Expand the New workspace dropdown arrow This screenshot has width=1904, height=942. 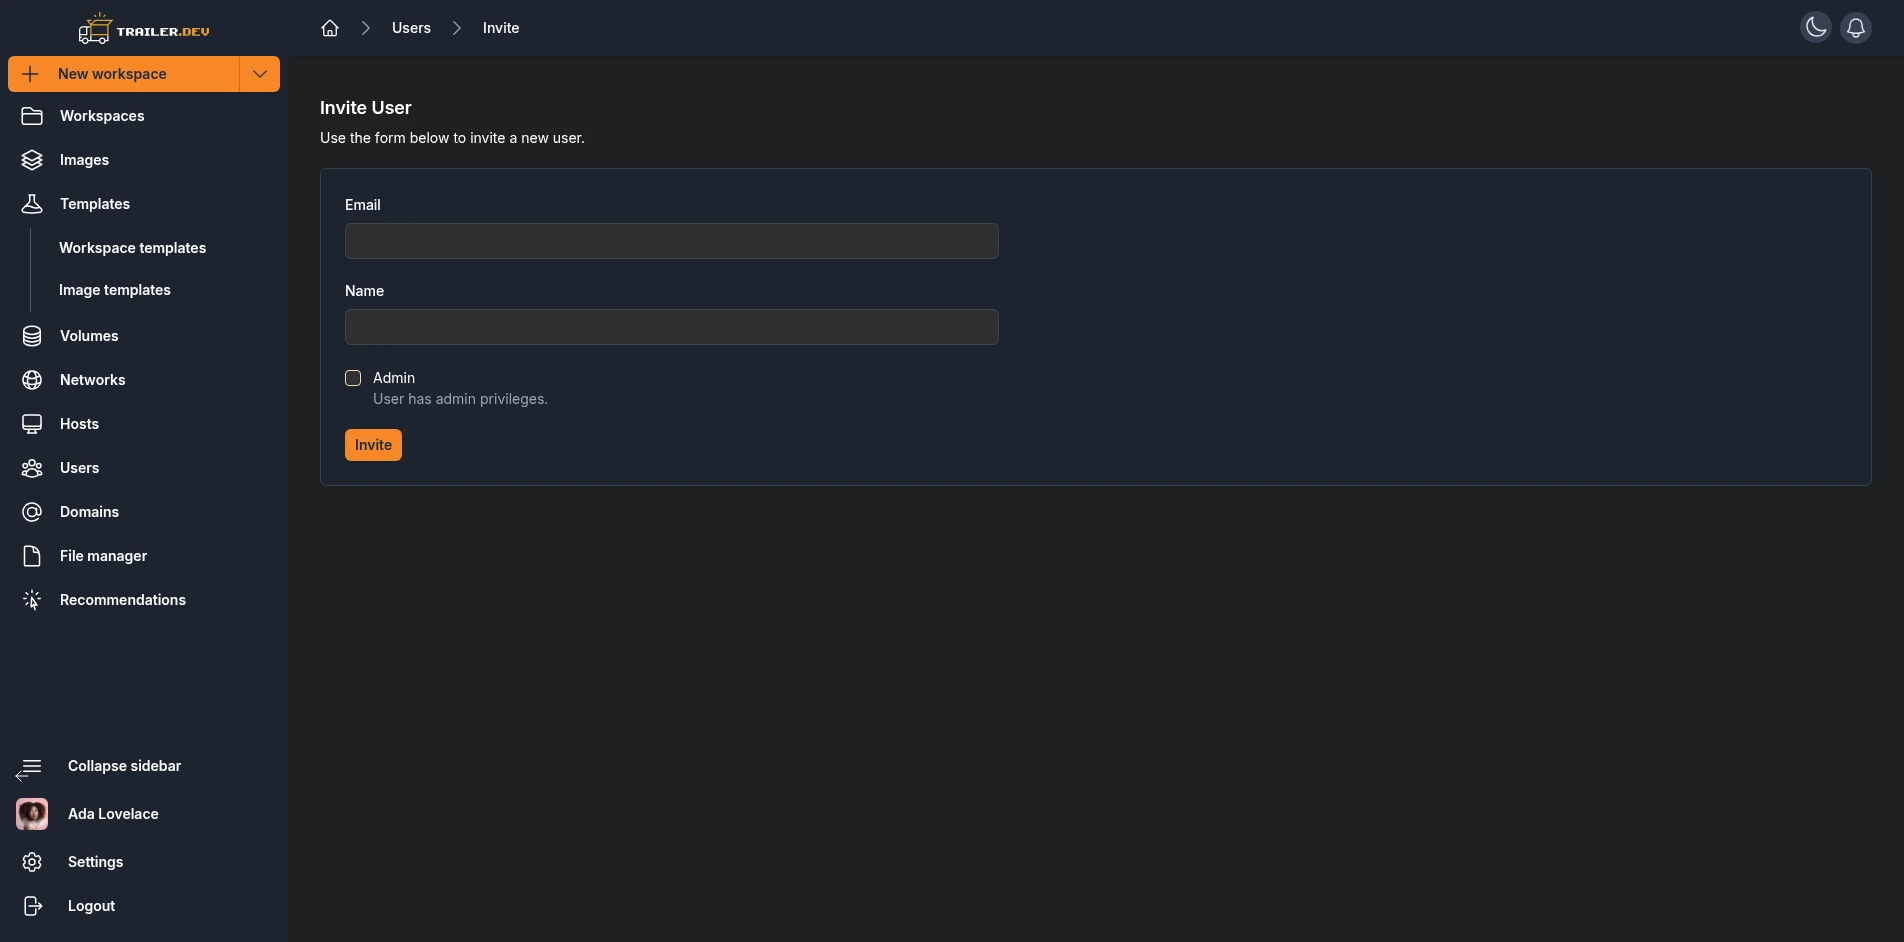click(x=260, y=74)
